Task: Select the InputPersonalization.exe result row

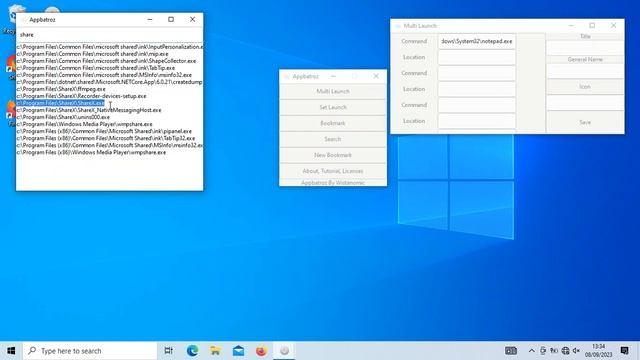Action: (109, 47)
